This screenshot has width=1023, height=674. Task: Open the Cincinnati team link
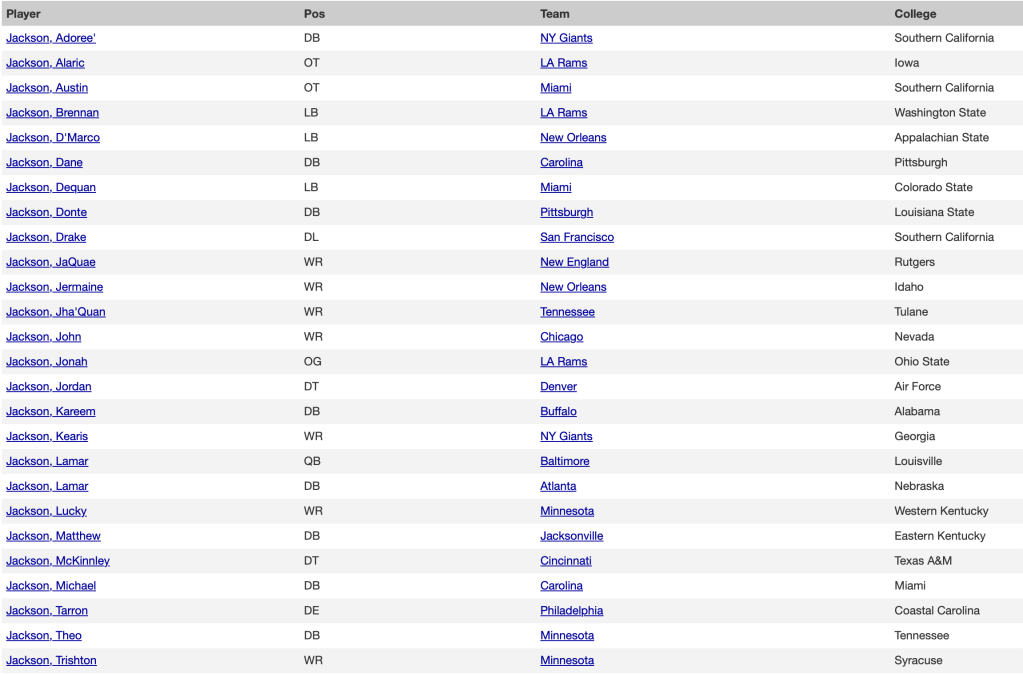pyautogui.click(x=566, y=561)
